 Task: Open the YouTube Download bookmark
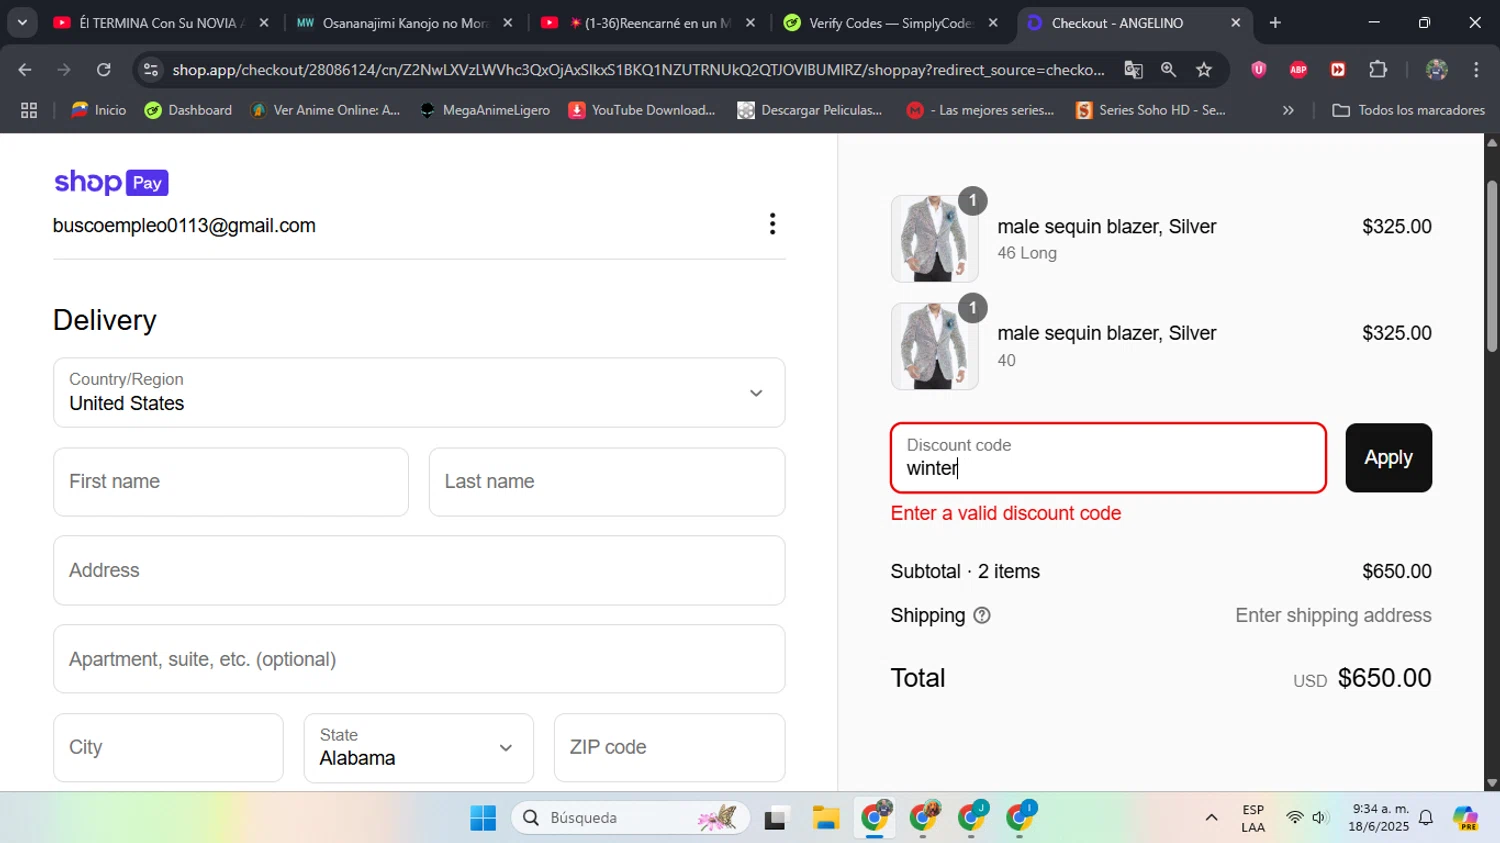click(x=642, y=111)
